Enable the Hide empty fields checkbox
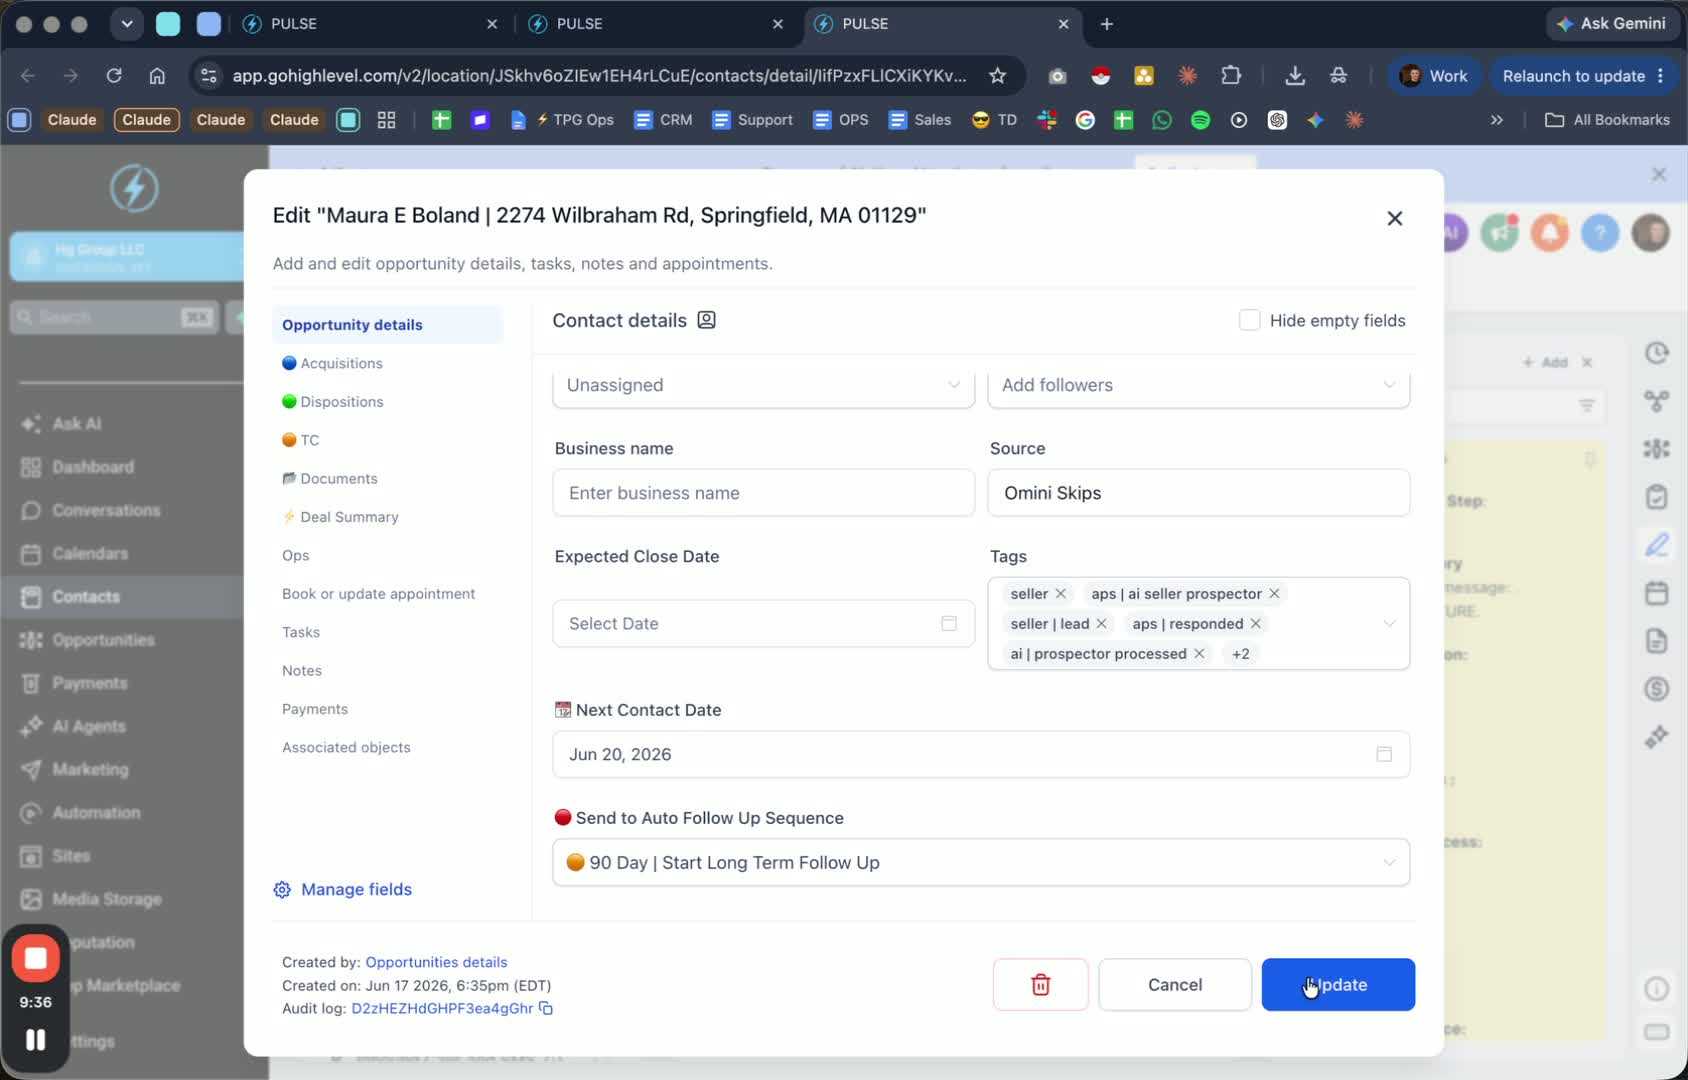The width and height of the screenshot is (1688, 1080). pyautogui.click(x=1249, y=320)
